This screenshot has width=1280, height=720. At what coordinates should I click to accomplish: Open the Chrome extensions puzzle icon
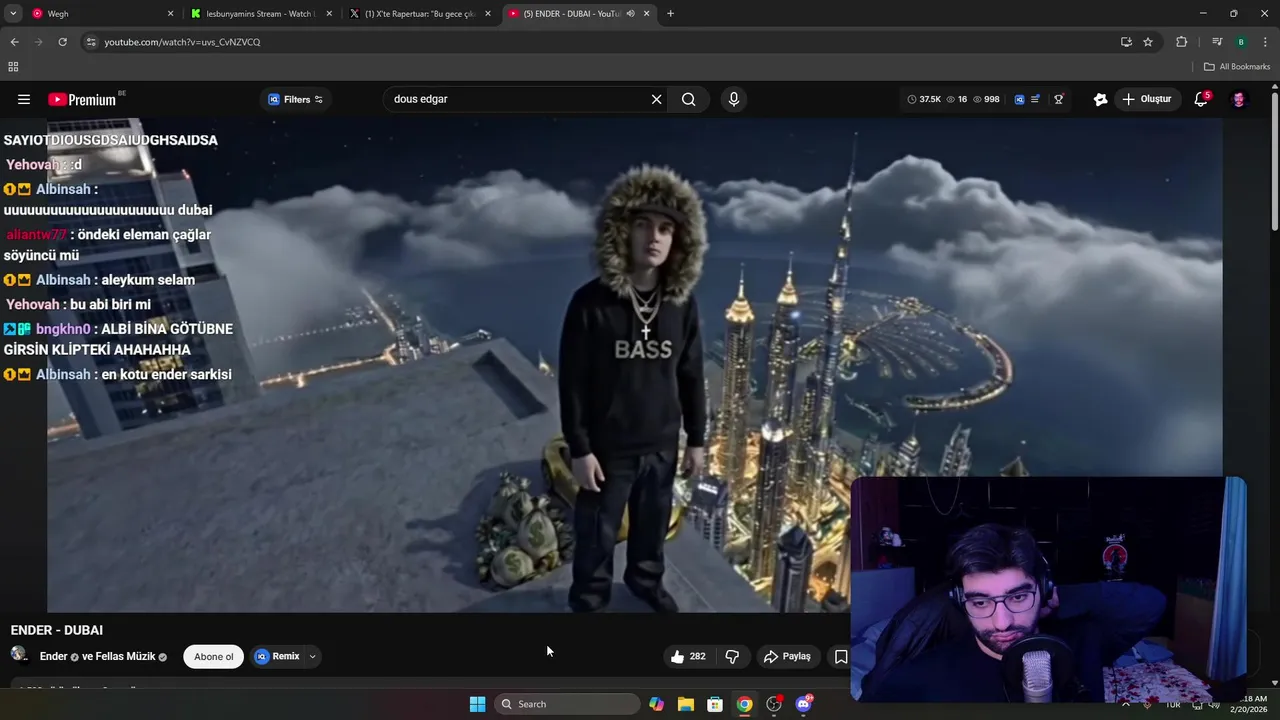click(x=1182, y=42)
